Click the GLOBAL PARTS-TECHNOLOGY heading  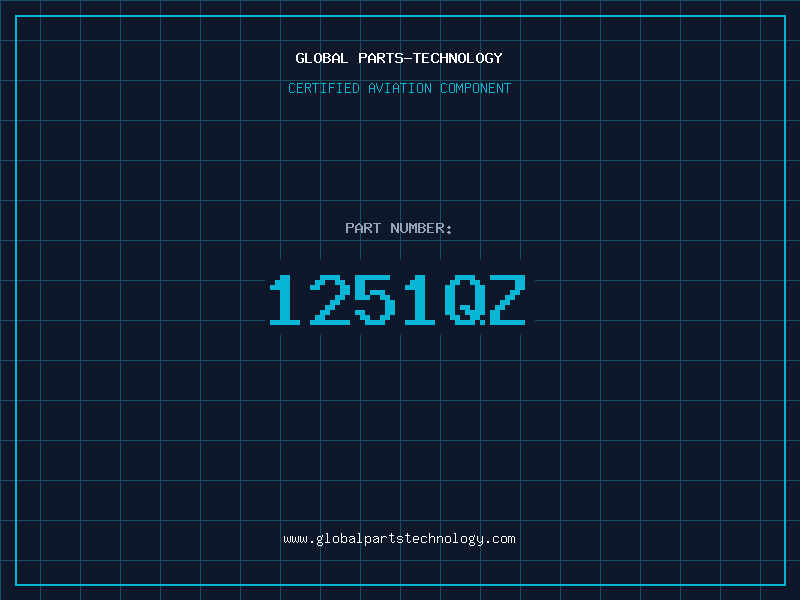(399, 58)
